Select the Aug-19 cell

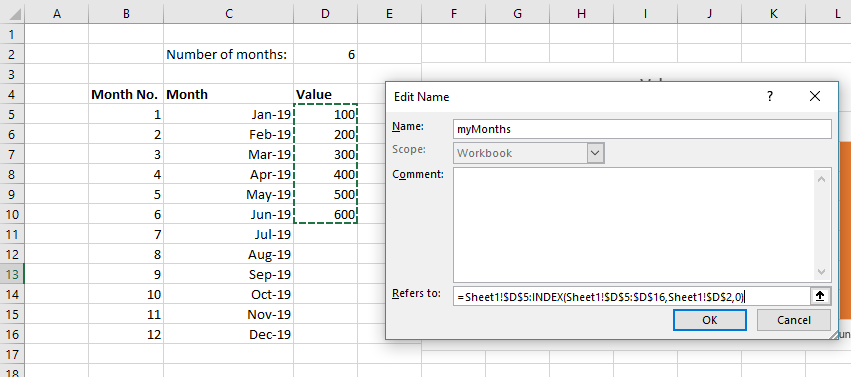228,254
